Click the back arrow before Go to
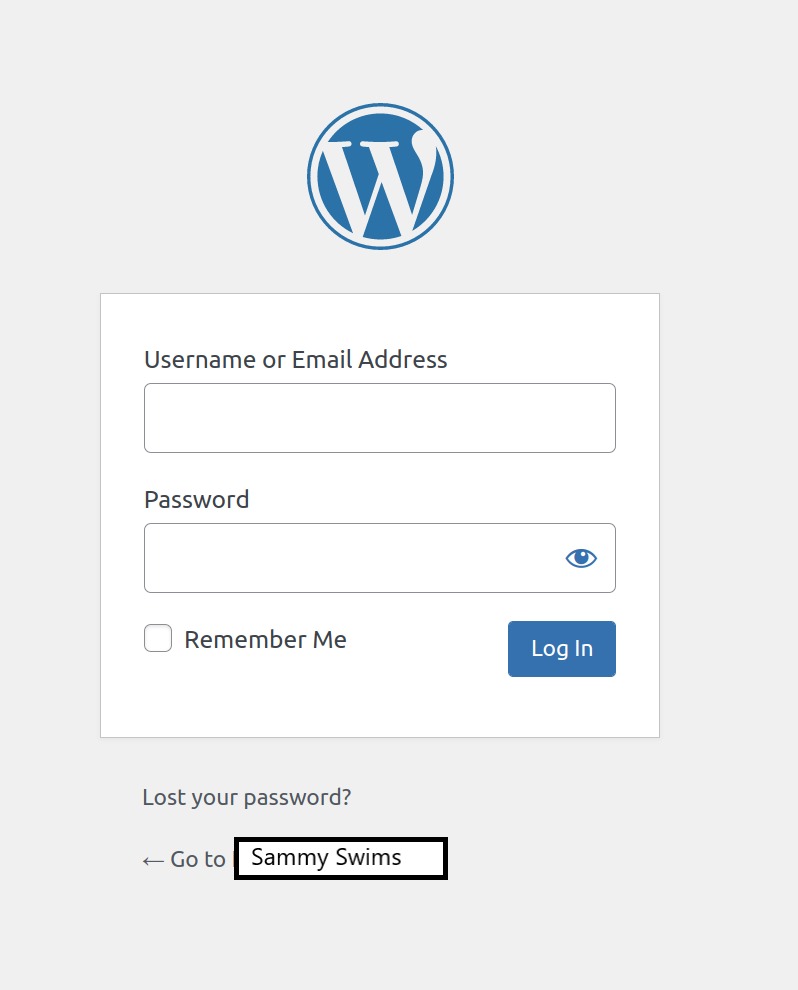The height and width of the screenshot is (990, 798). coord(152,859)
